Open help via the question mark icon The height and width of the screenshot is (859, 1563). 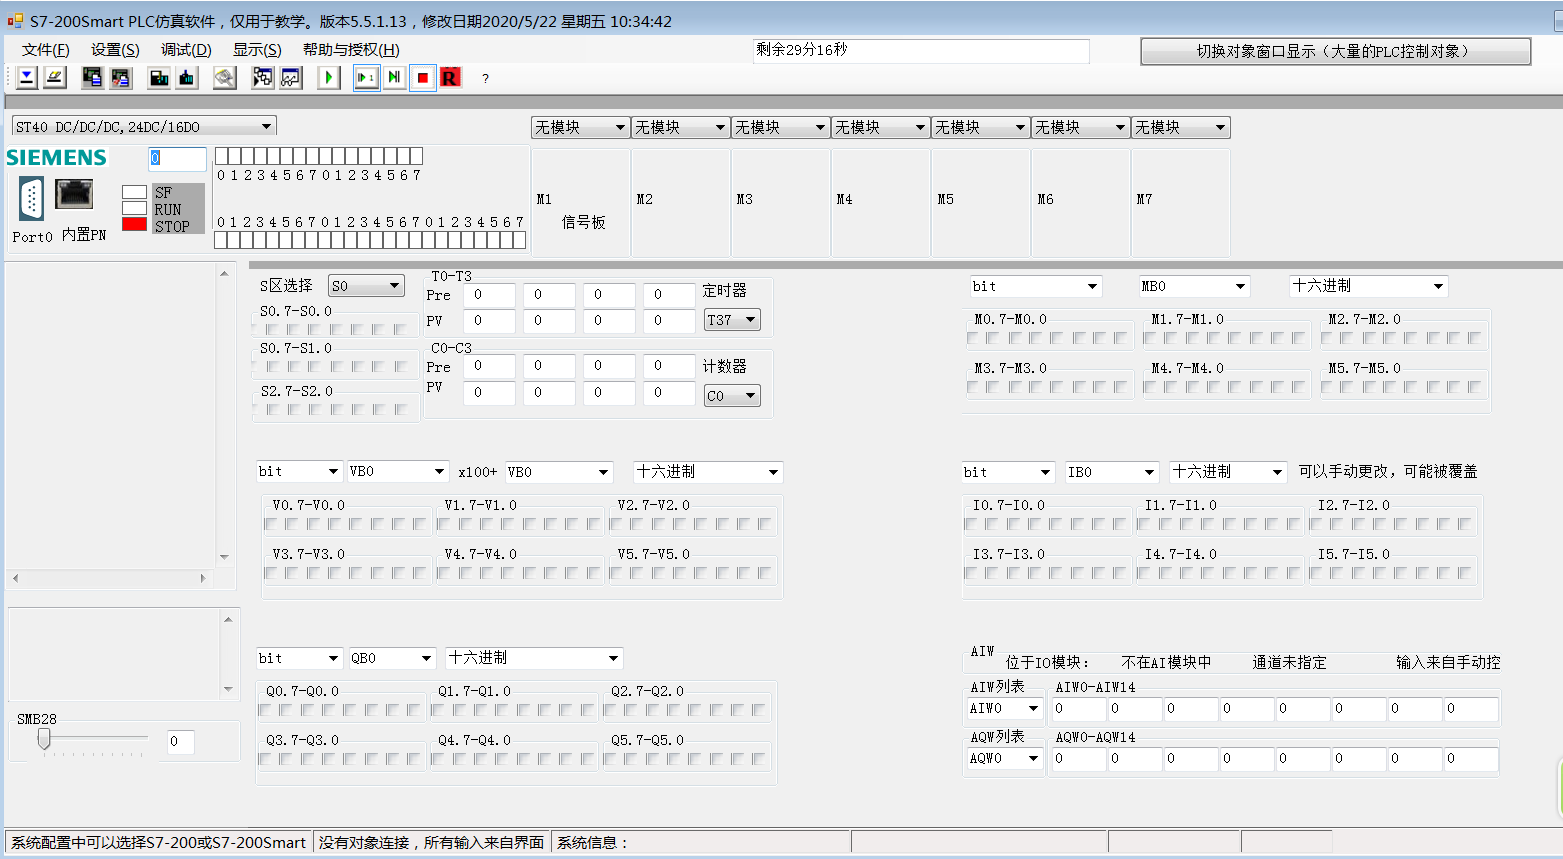point(485,78)
